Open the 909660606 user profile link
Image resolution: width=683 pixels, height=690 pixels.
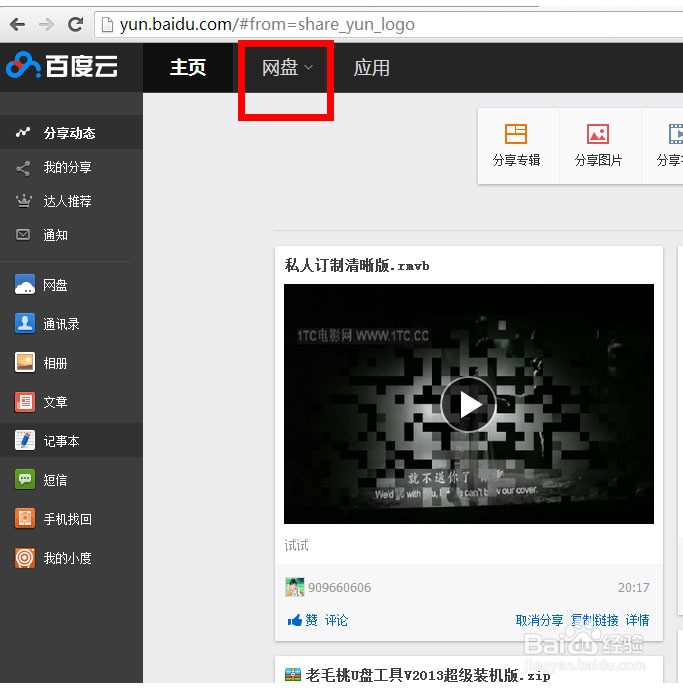point(339,587)
